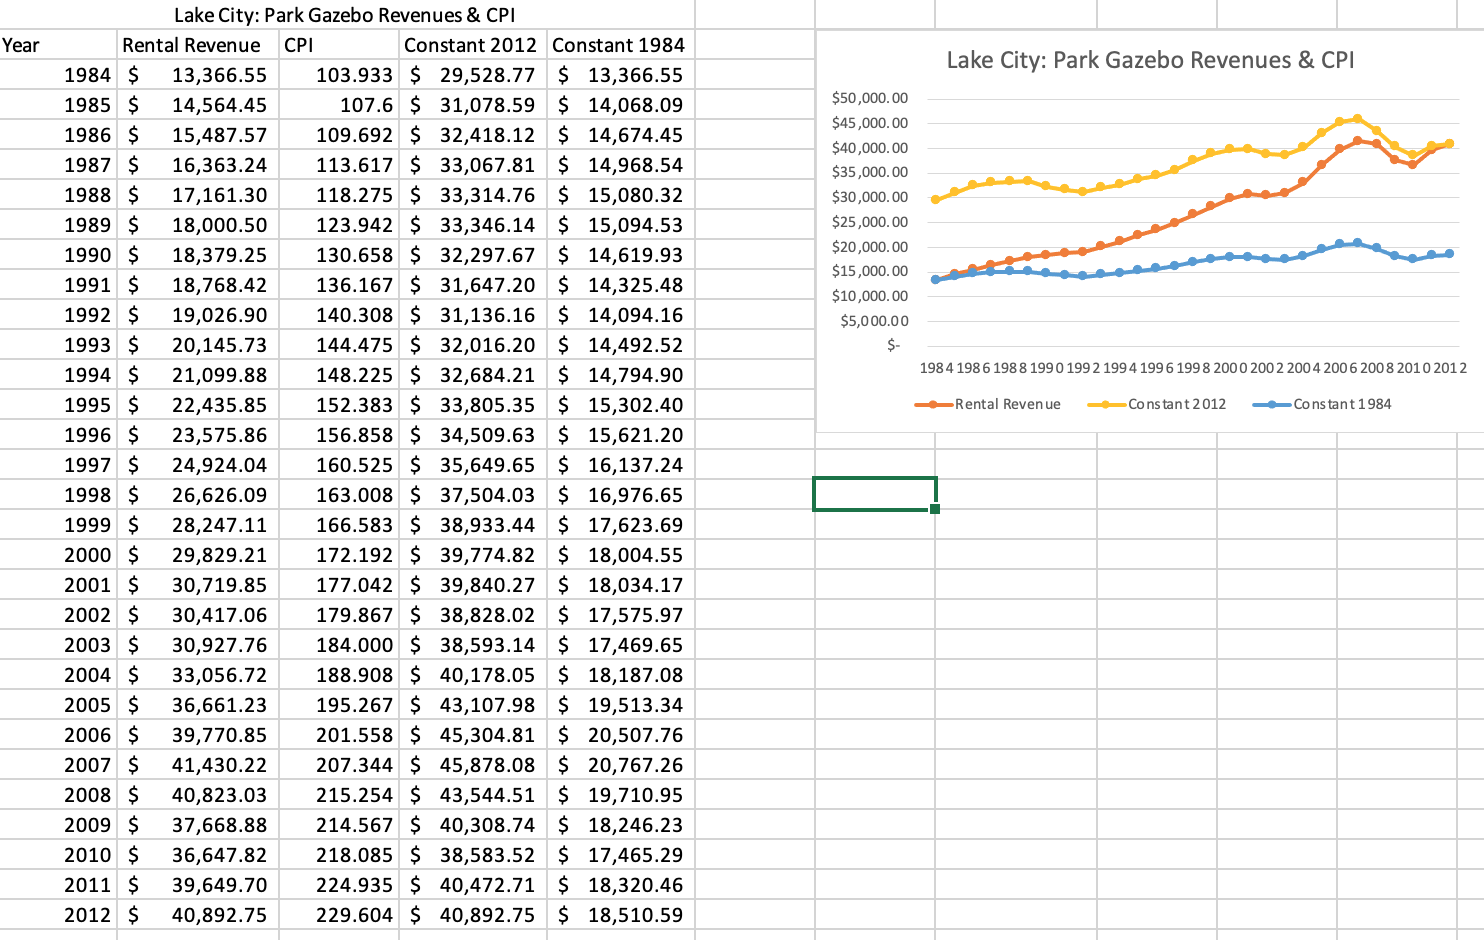Click the Constant 1984 legend entry in chart
Screen dimensions: 1484x940
click(1322, 404)
